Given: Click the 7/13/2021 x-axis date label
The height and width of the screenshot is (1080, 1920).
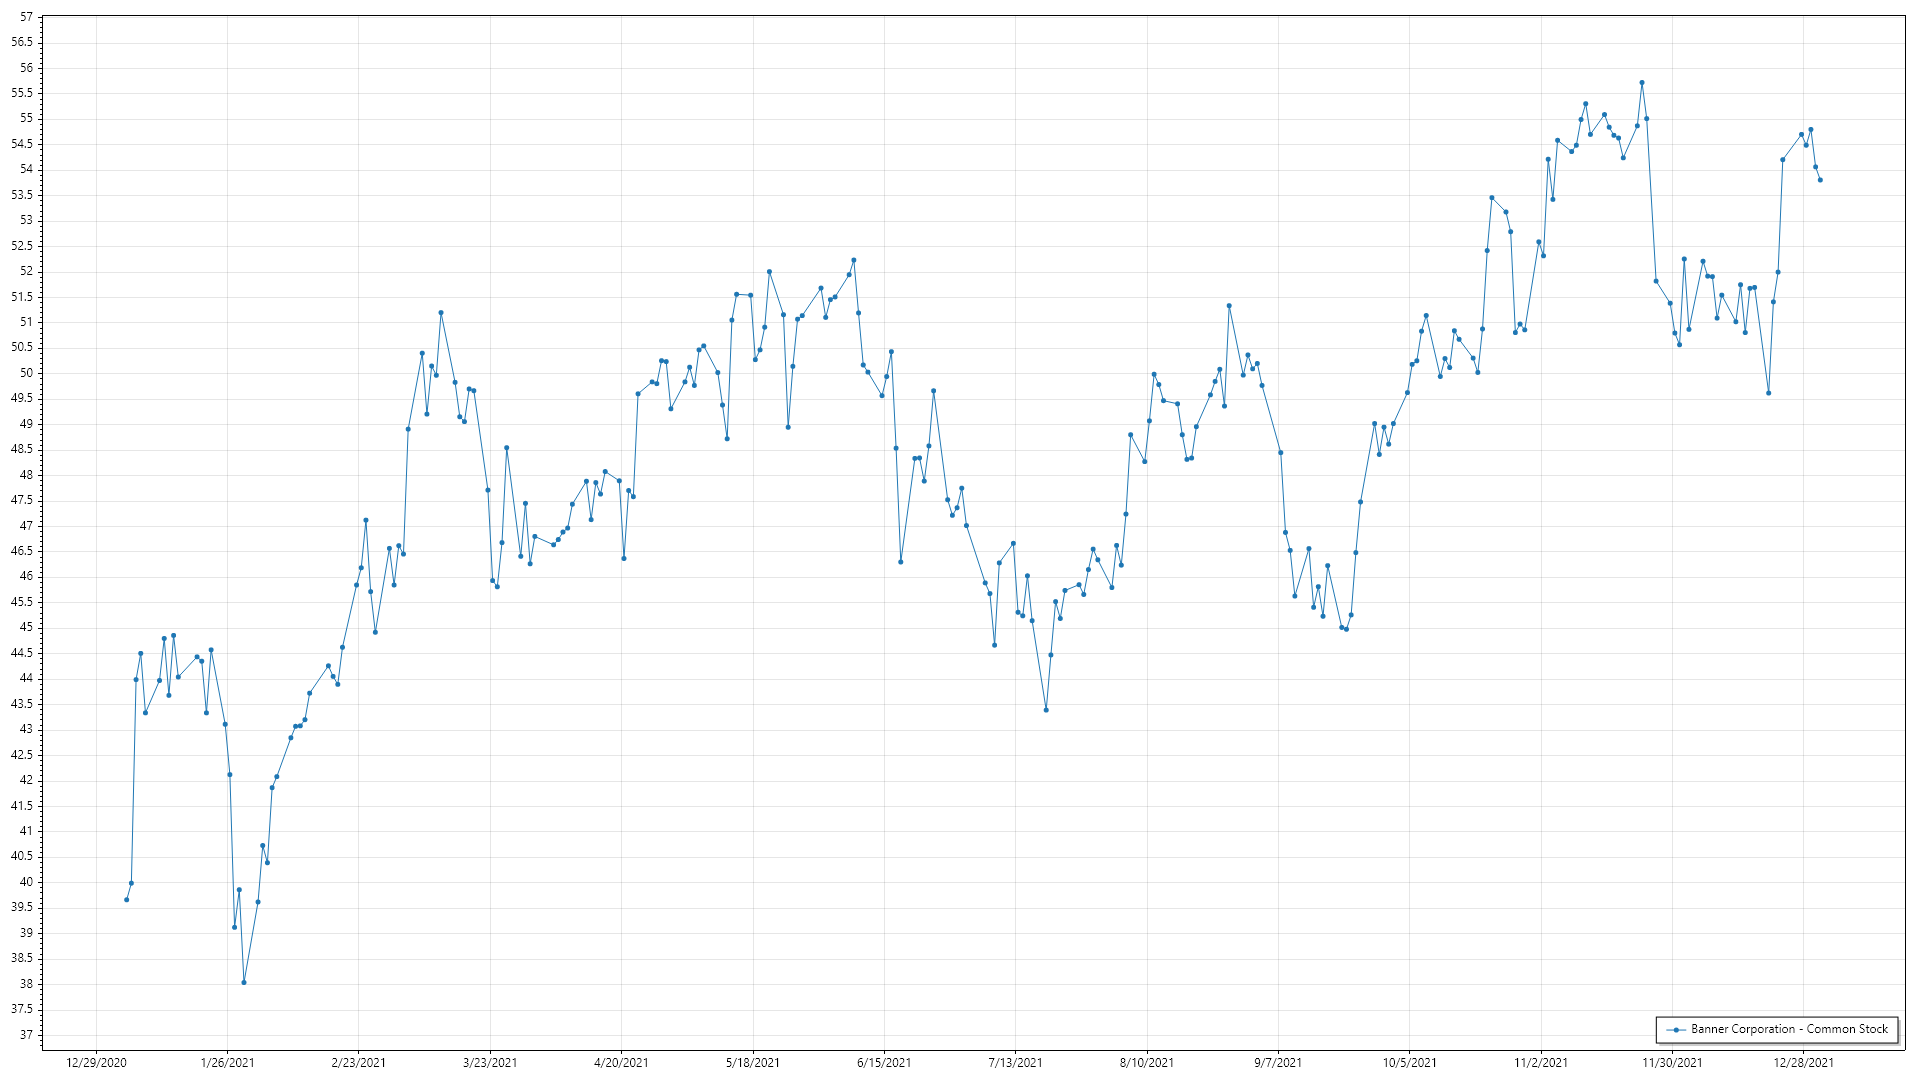Looking at the screenshot, I should (x=1015, y=1062).
